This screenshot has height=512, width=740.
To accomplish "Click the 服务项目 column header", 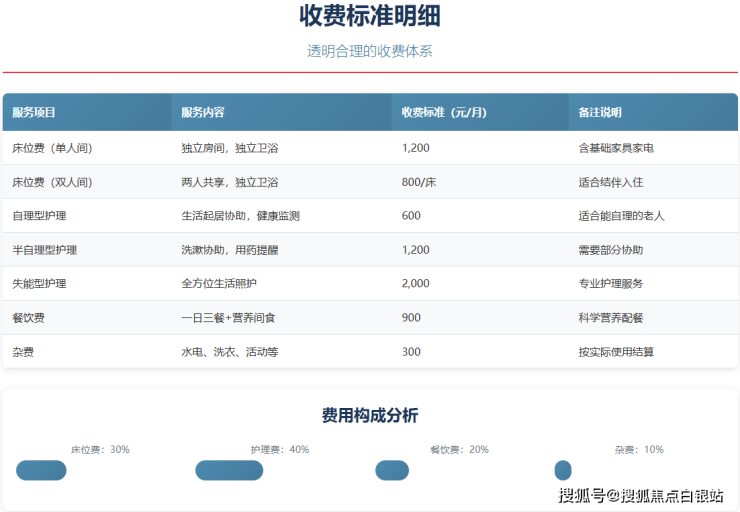I will (x=34, y=112).
